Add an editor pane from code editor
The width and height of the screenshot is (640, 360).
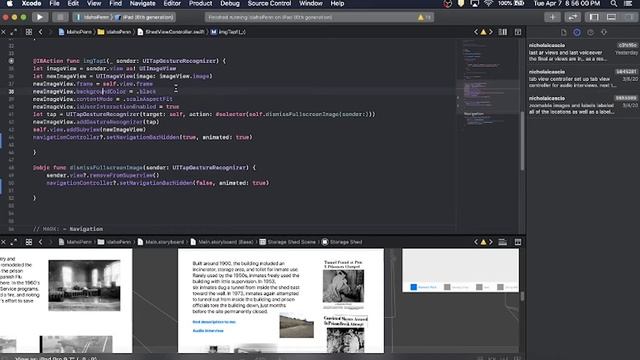pyautogui.click(x=518, y=32)
